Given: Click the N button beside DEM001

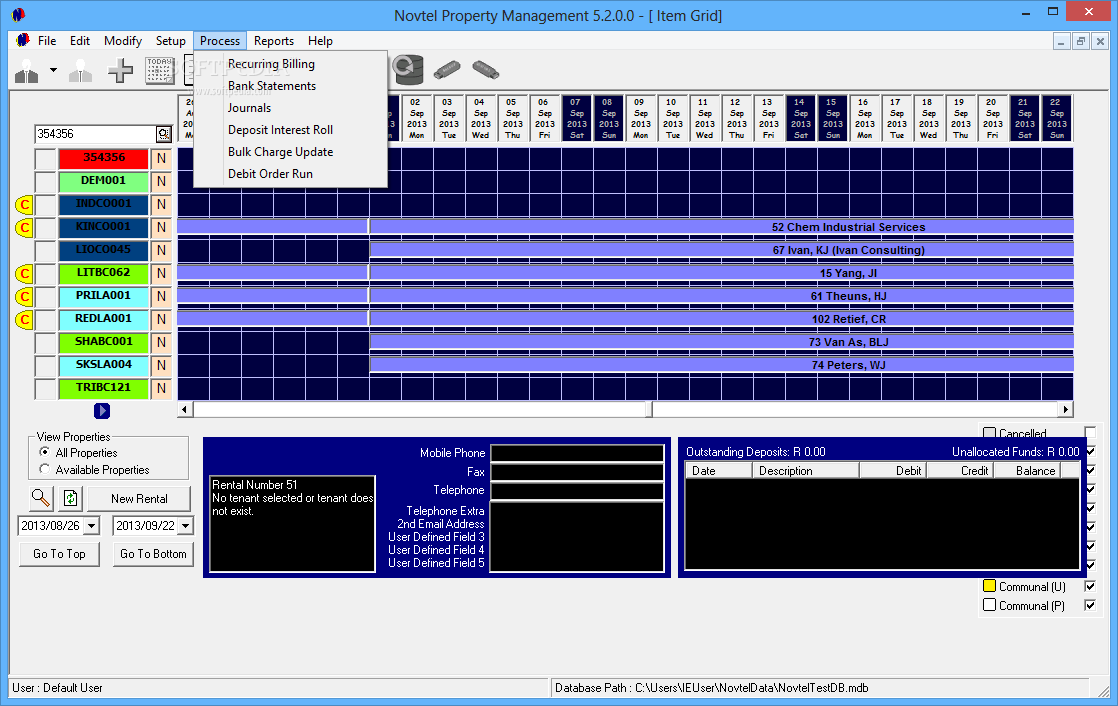Looking at the screenshot, I should (x=161, y=181).
